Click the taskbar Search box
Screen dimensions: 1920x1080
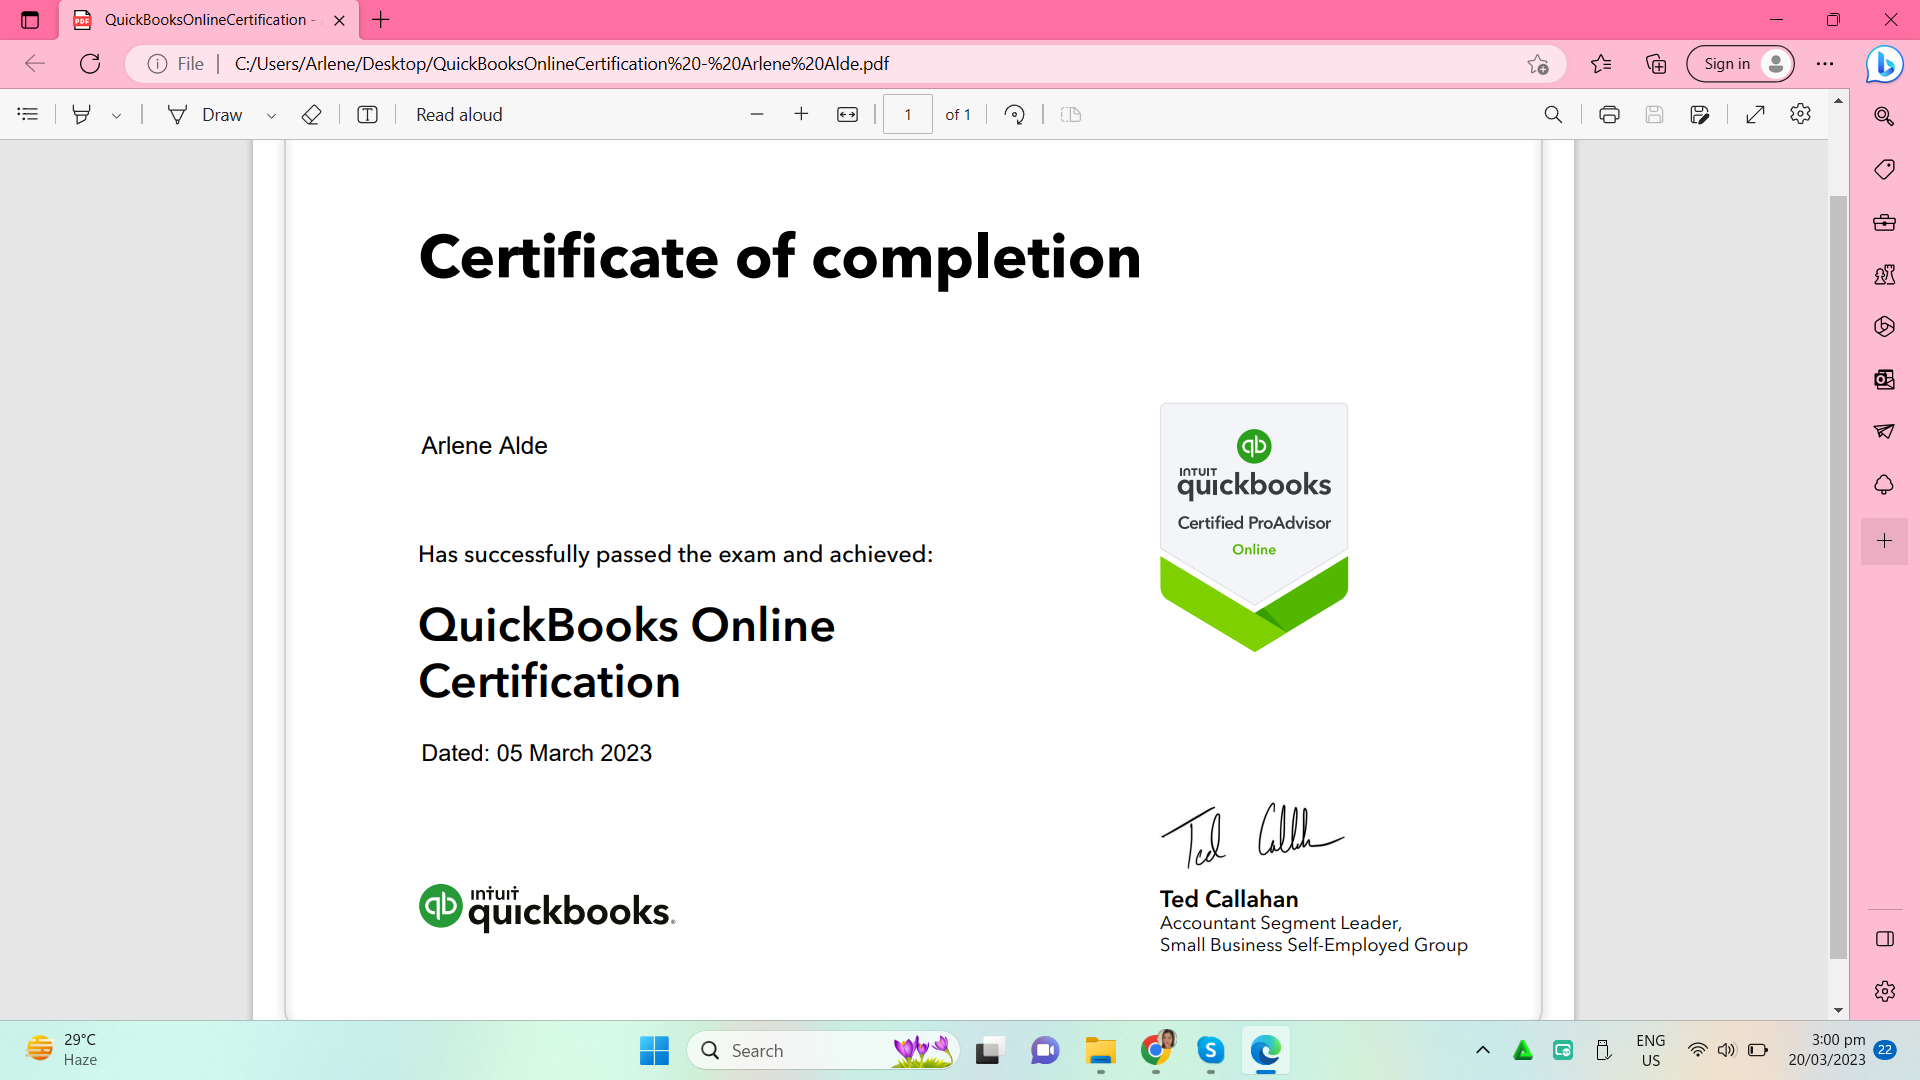pos(823,1050)
